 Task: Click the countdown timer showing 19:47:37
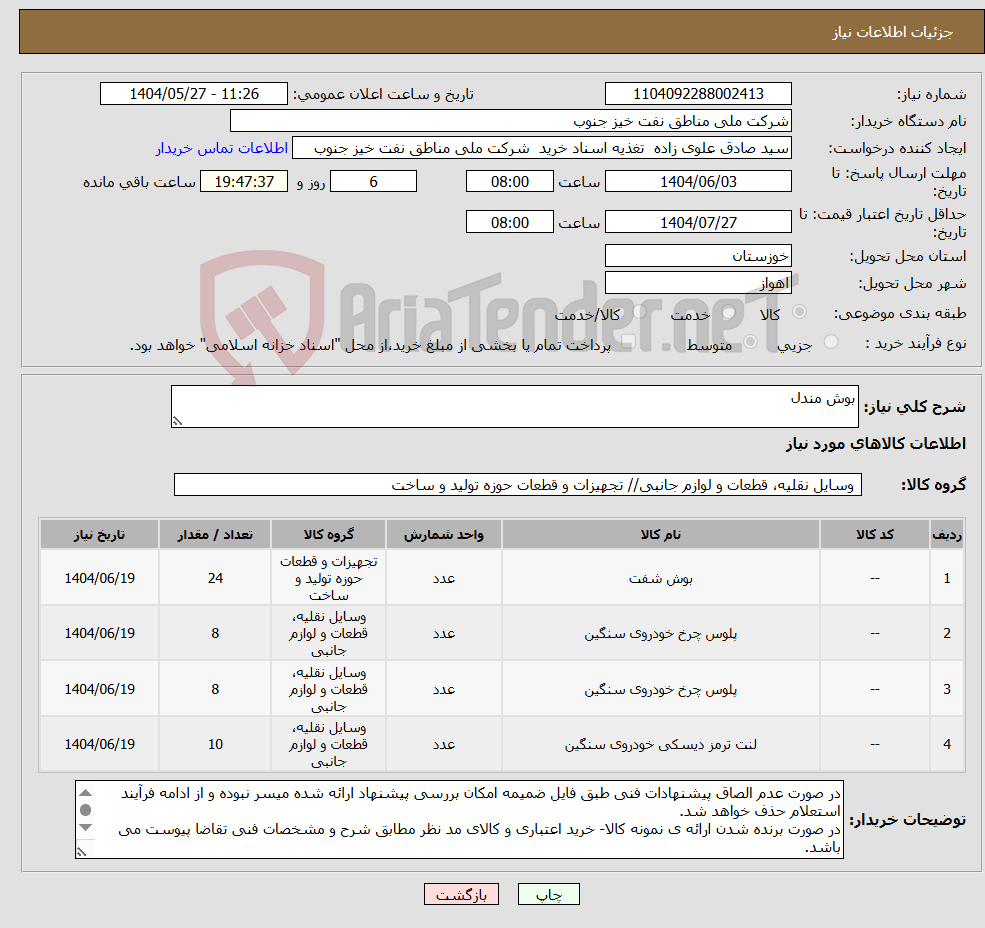click(243, 181)
